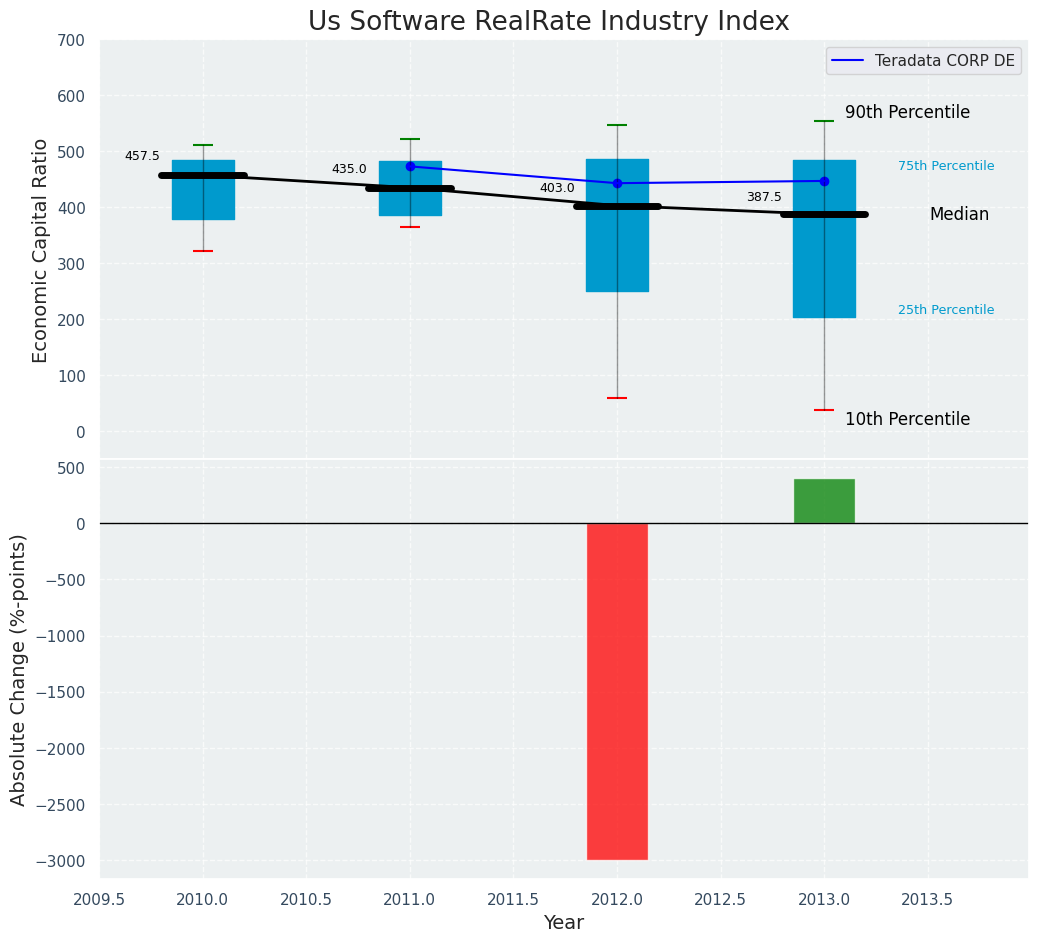Click the 2010 median black marker
The height and width of the screenshot is (942, 1039).
(x=203, y=176)
